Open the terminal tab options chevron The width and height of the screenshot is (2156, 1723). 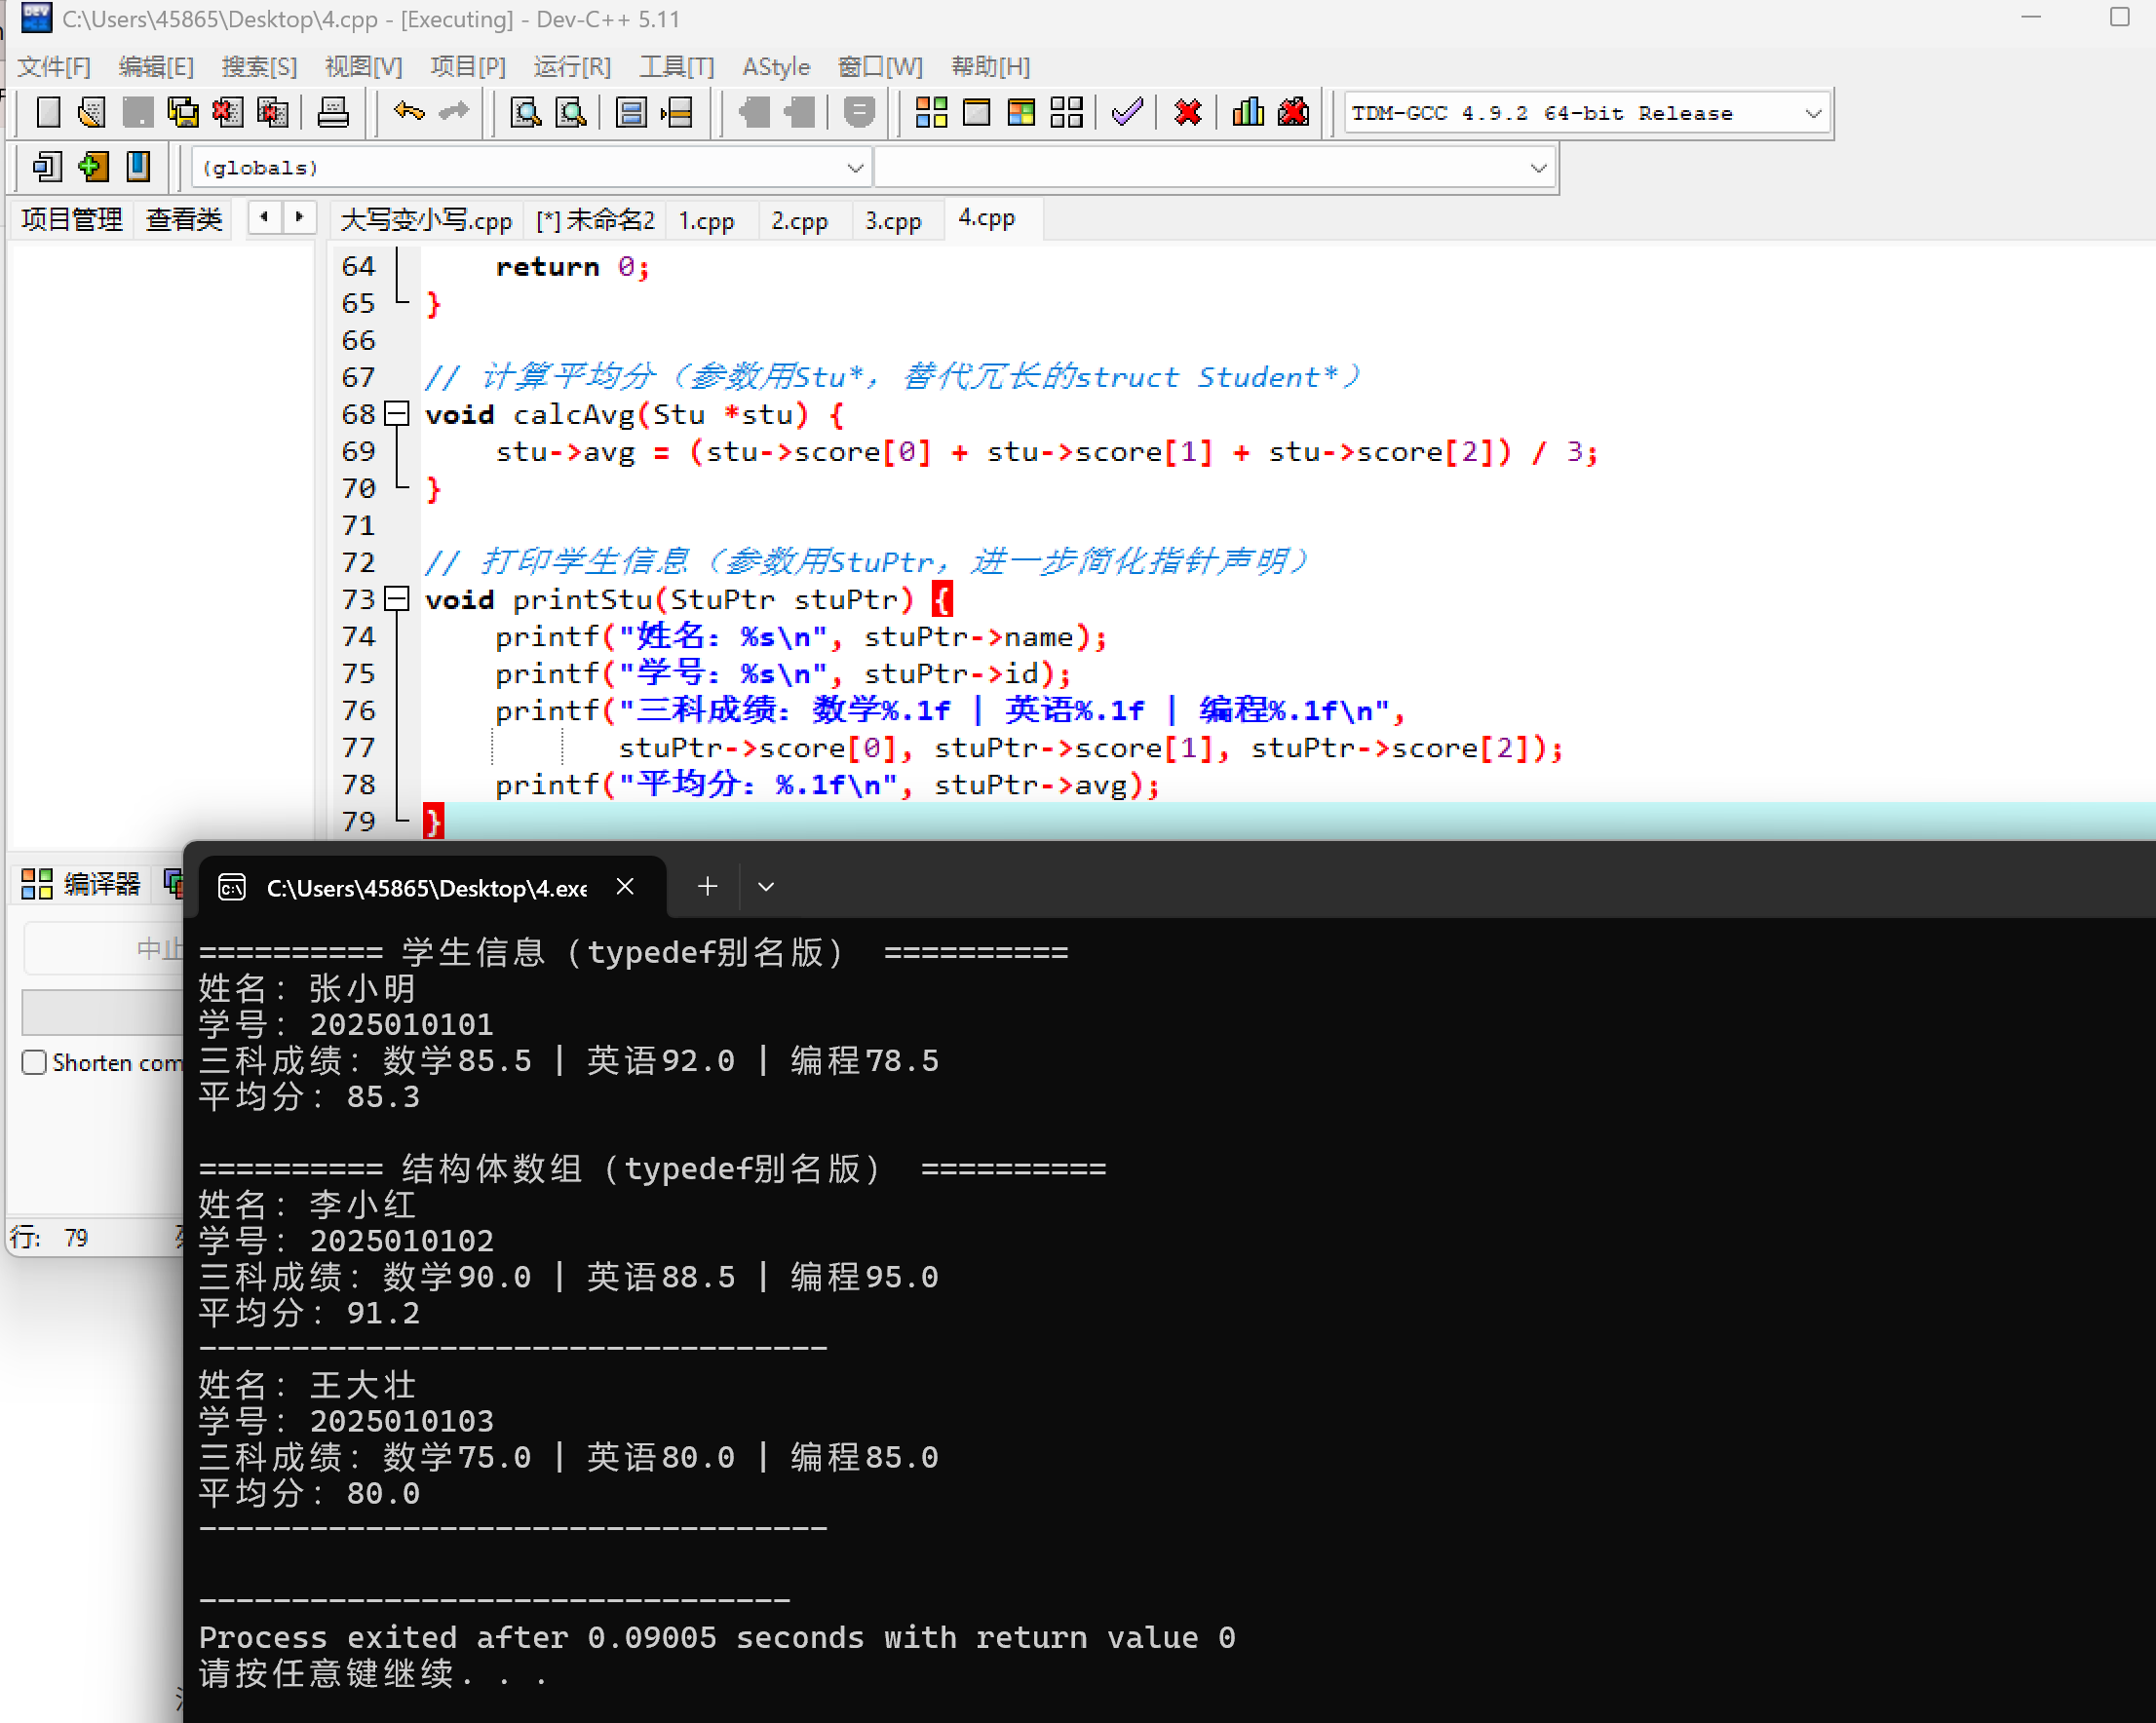766,887
